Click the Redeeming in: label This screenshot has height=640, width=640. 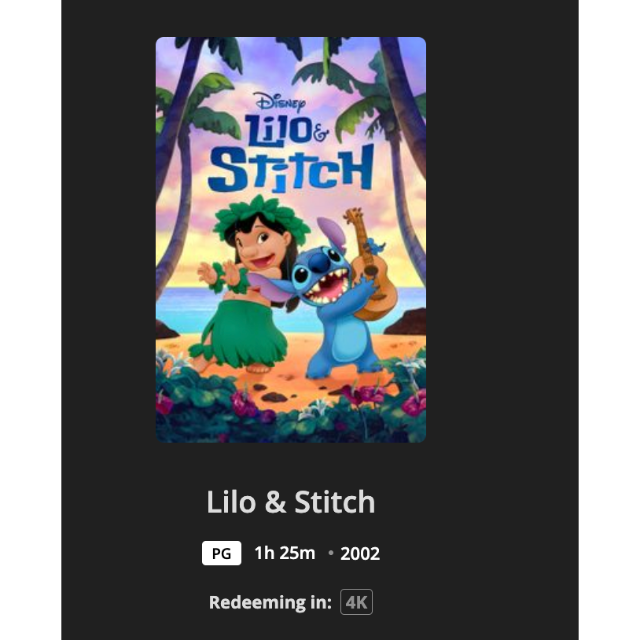pyautogui.click(x=270, y=602)
